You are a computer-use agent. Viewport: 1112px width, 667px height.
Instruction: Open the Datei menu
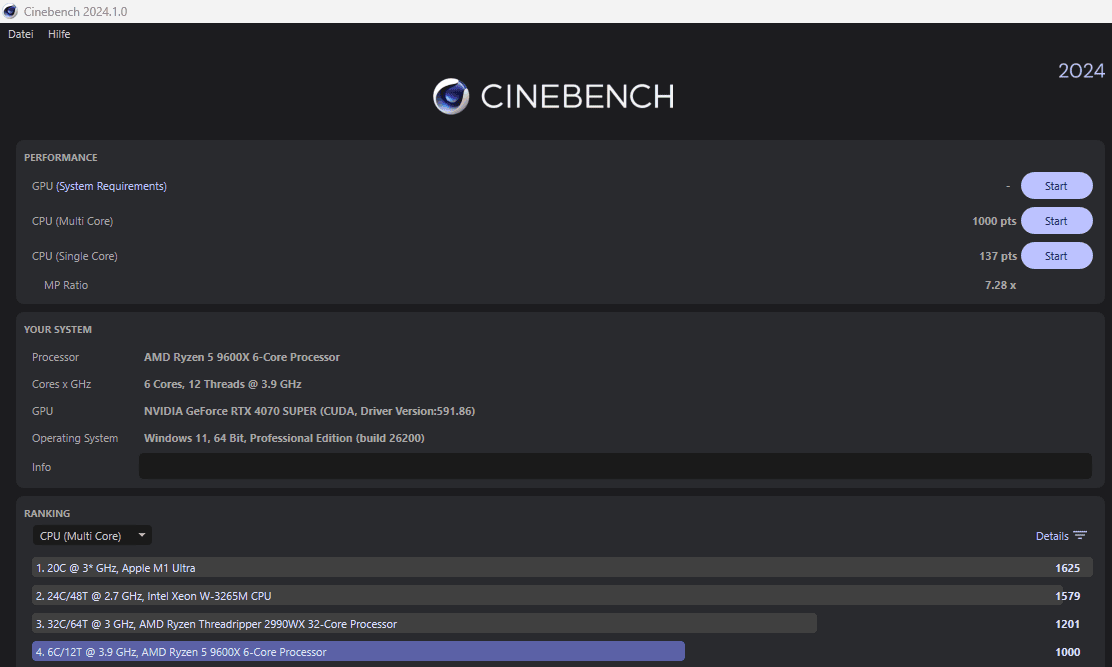pos(21,34)
